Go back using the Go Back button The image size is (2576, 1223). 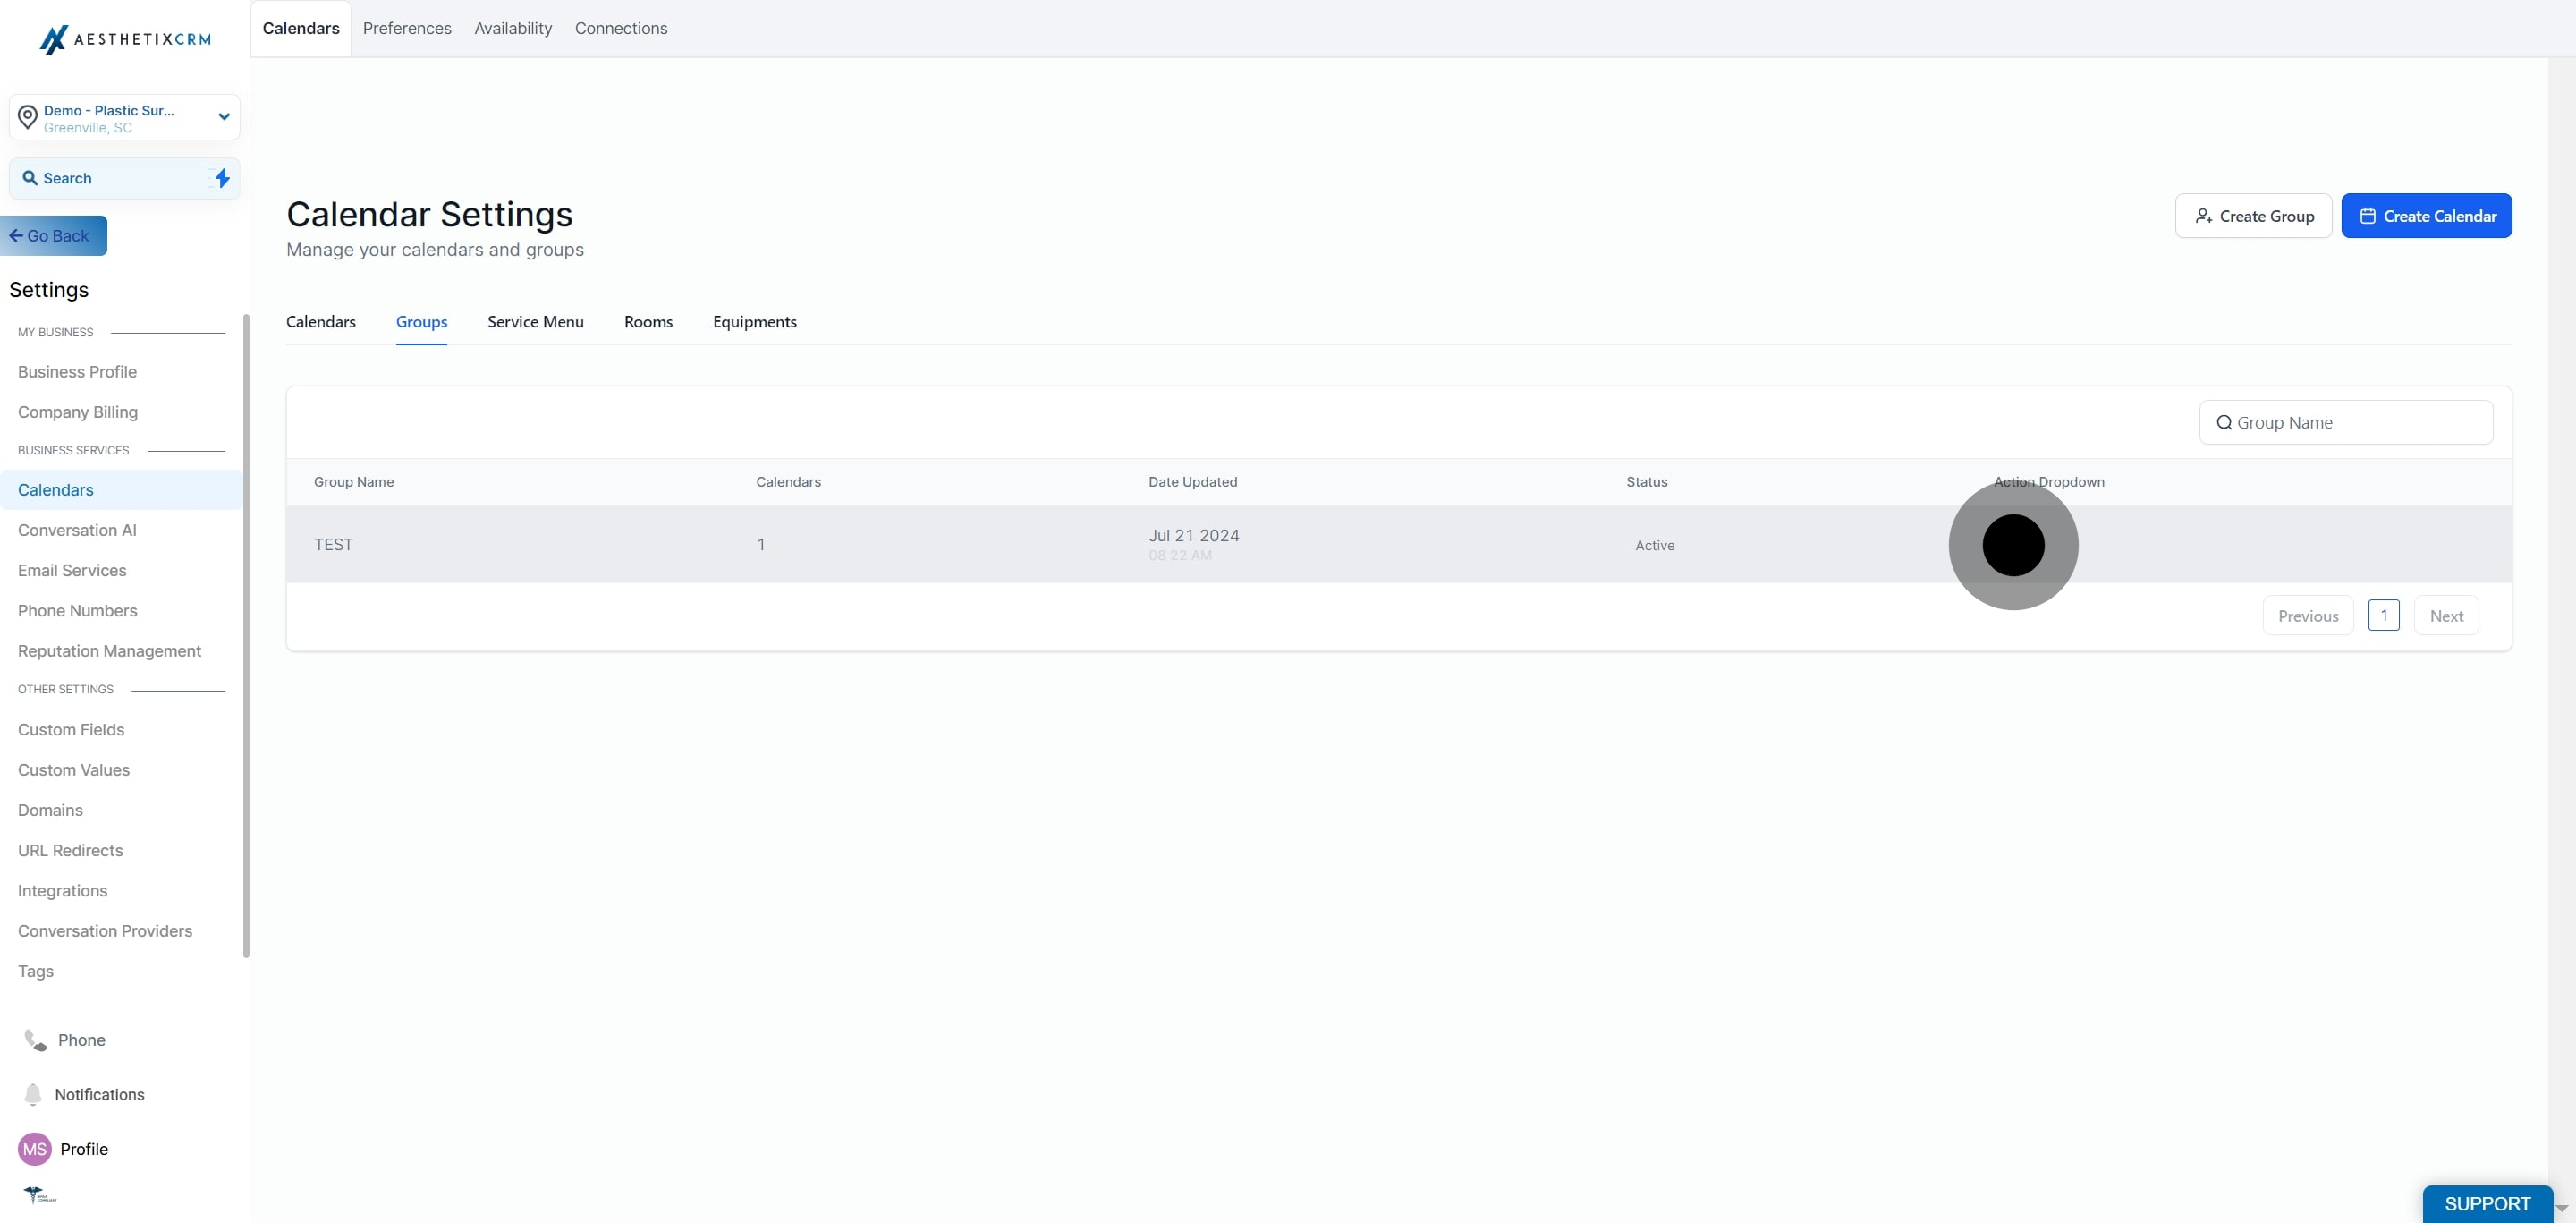tap(54, 236)
